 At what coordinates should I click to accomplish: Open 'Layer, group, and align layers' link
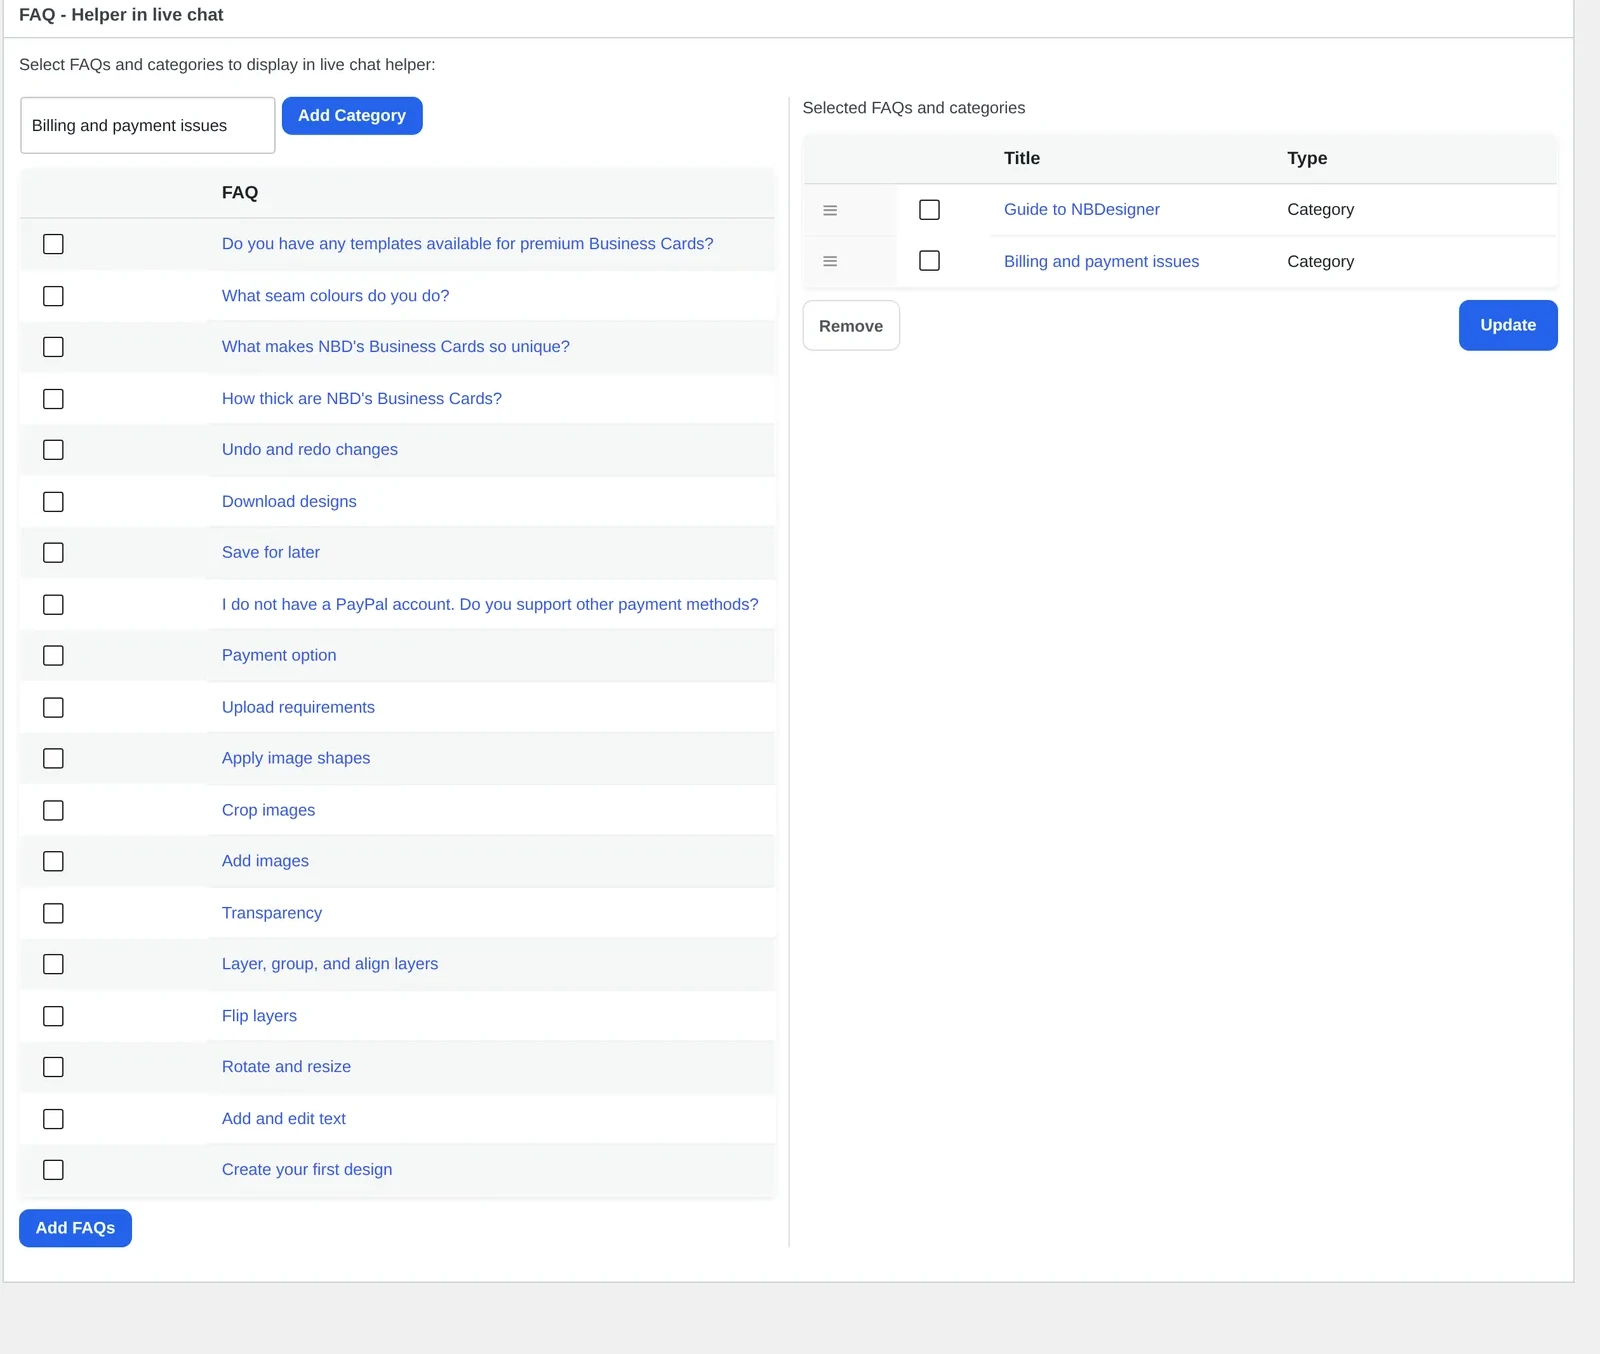click(x=330, y=965)
